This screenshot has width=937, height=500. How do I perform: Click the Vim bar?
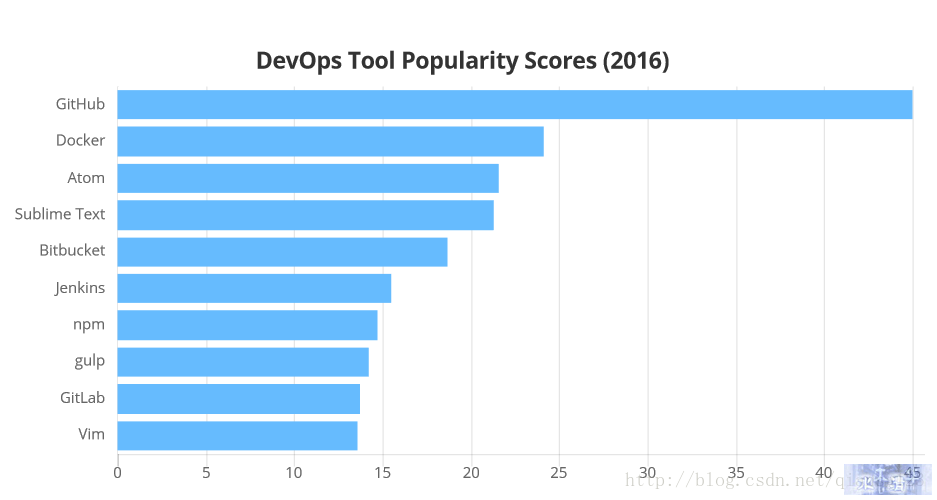coord(238,435)
